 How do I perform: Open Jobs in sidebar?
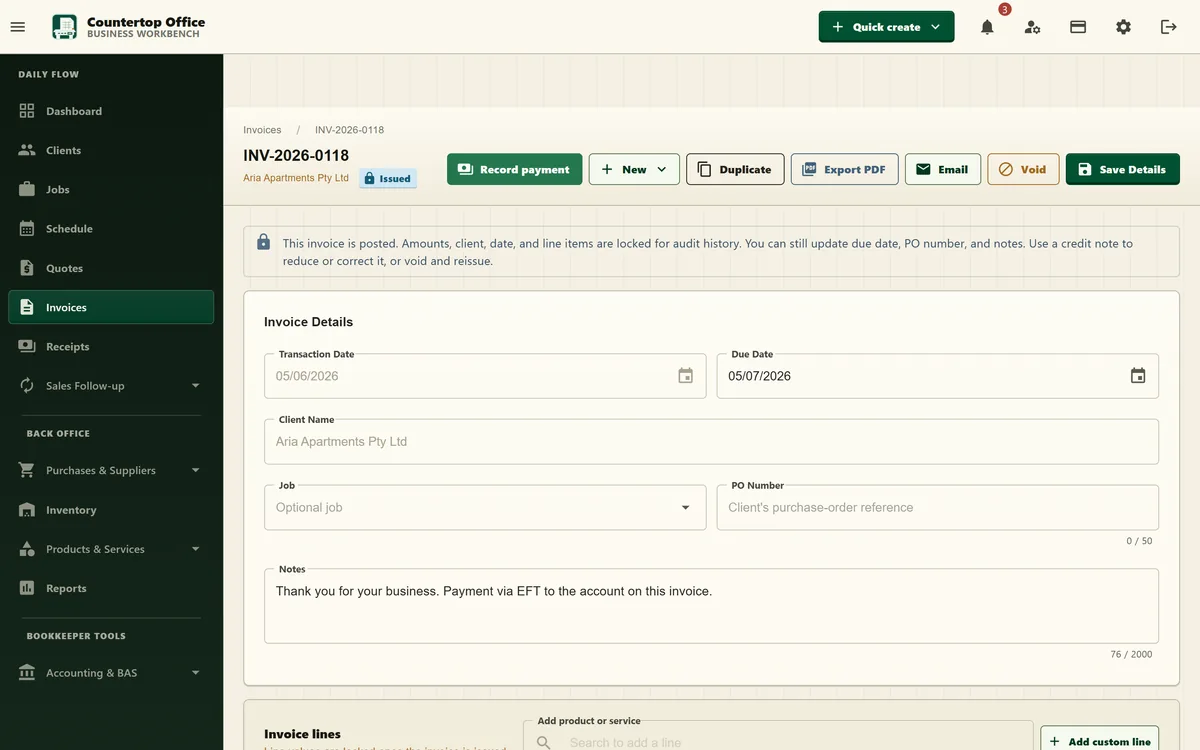point(111,189)
